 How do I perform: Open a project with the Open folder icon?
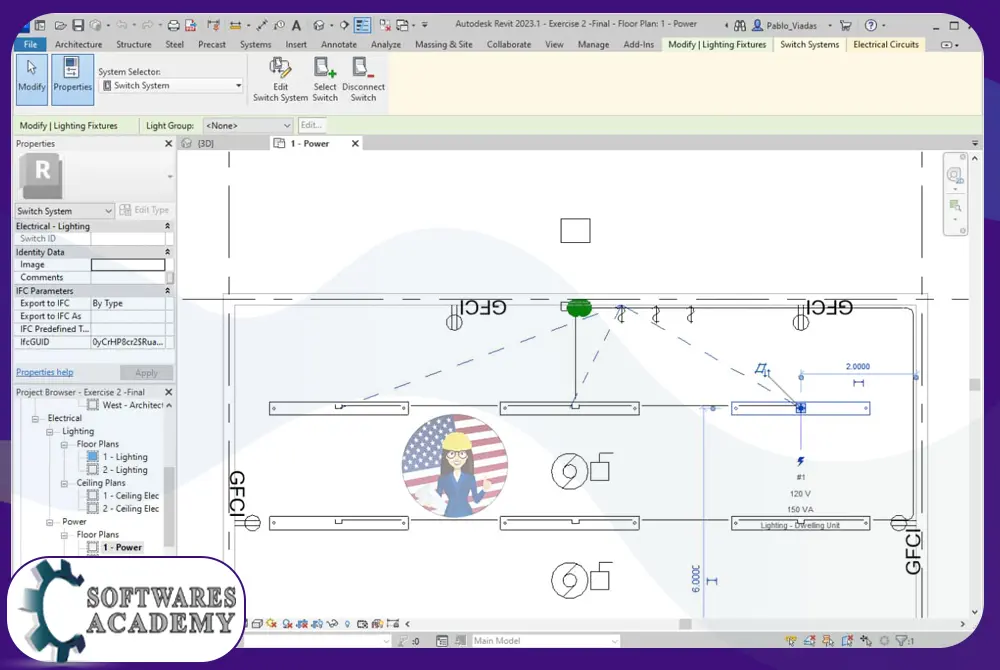click(x=61, y=25)
